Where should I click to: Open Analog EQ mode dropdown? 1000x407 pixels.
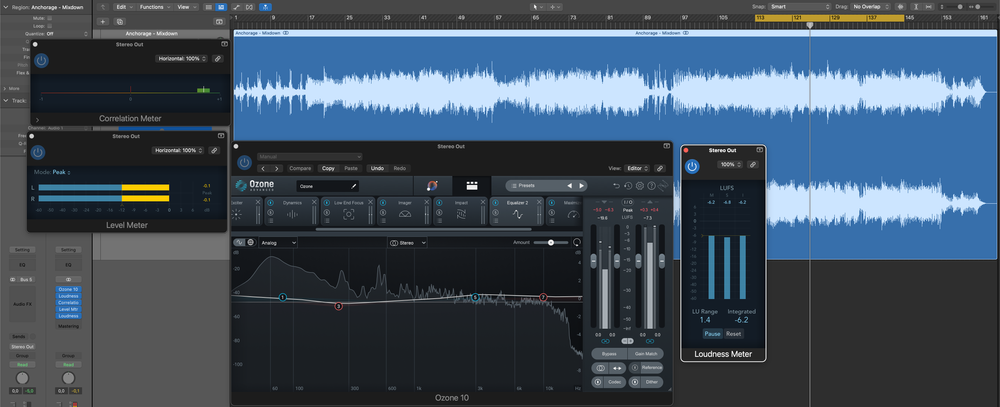pos(277,243)
